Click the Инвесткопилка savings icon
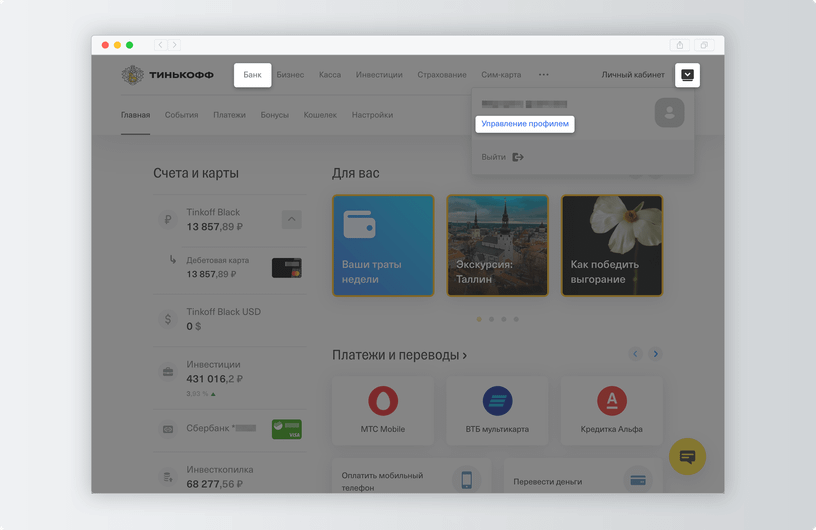The height and width of the screenshot is (530, 816). 168,477
